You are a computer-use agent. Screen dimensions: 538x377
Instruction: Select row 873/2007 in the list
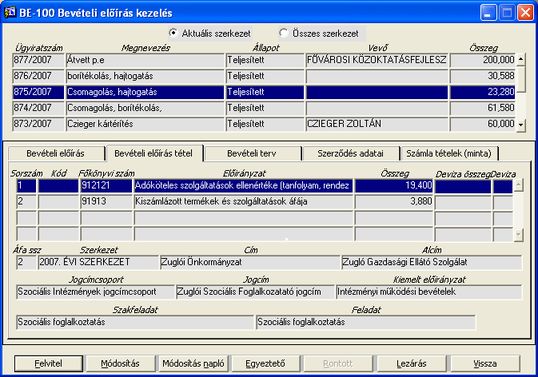coord(264,124)
